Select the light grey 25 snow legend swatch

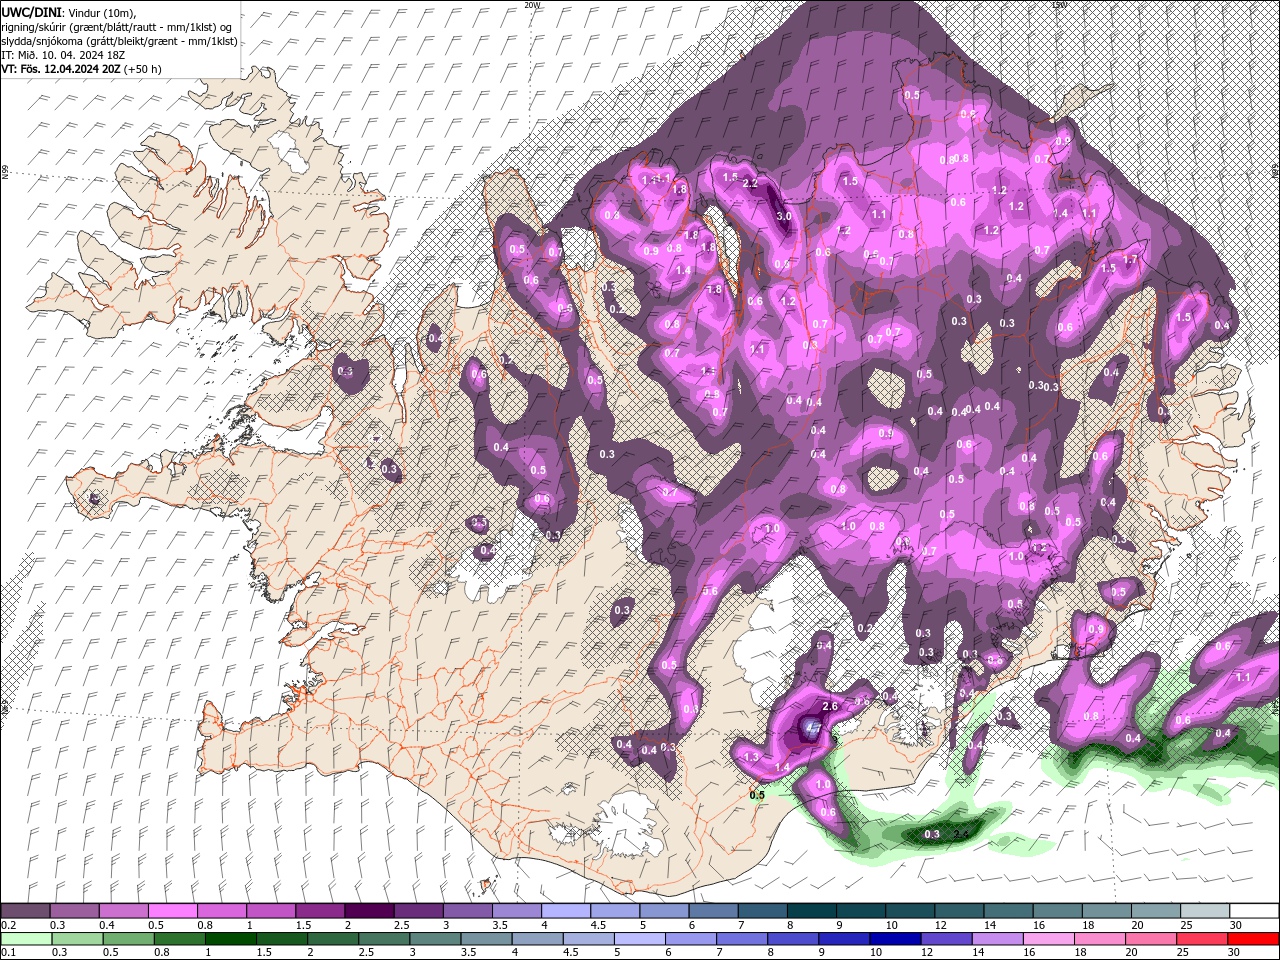(1205, 911)
